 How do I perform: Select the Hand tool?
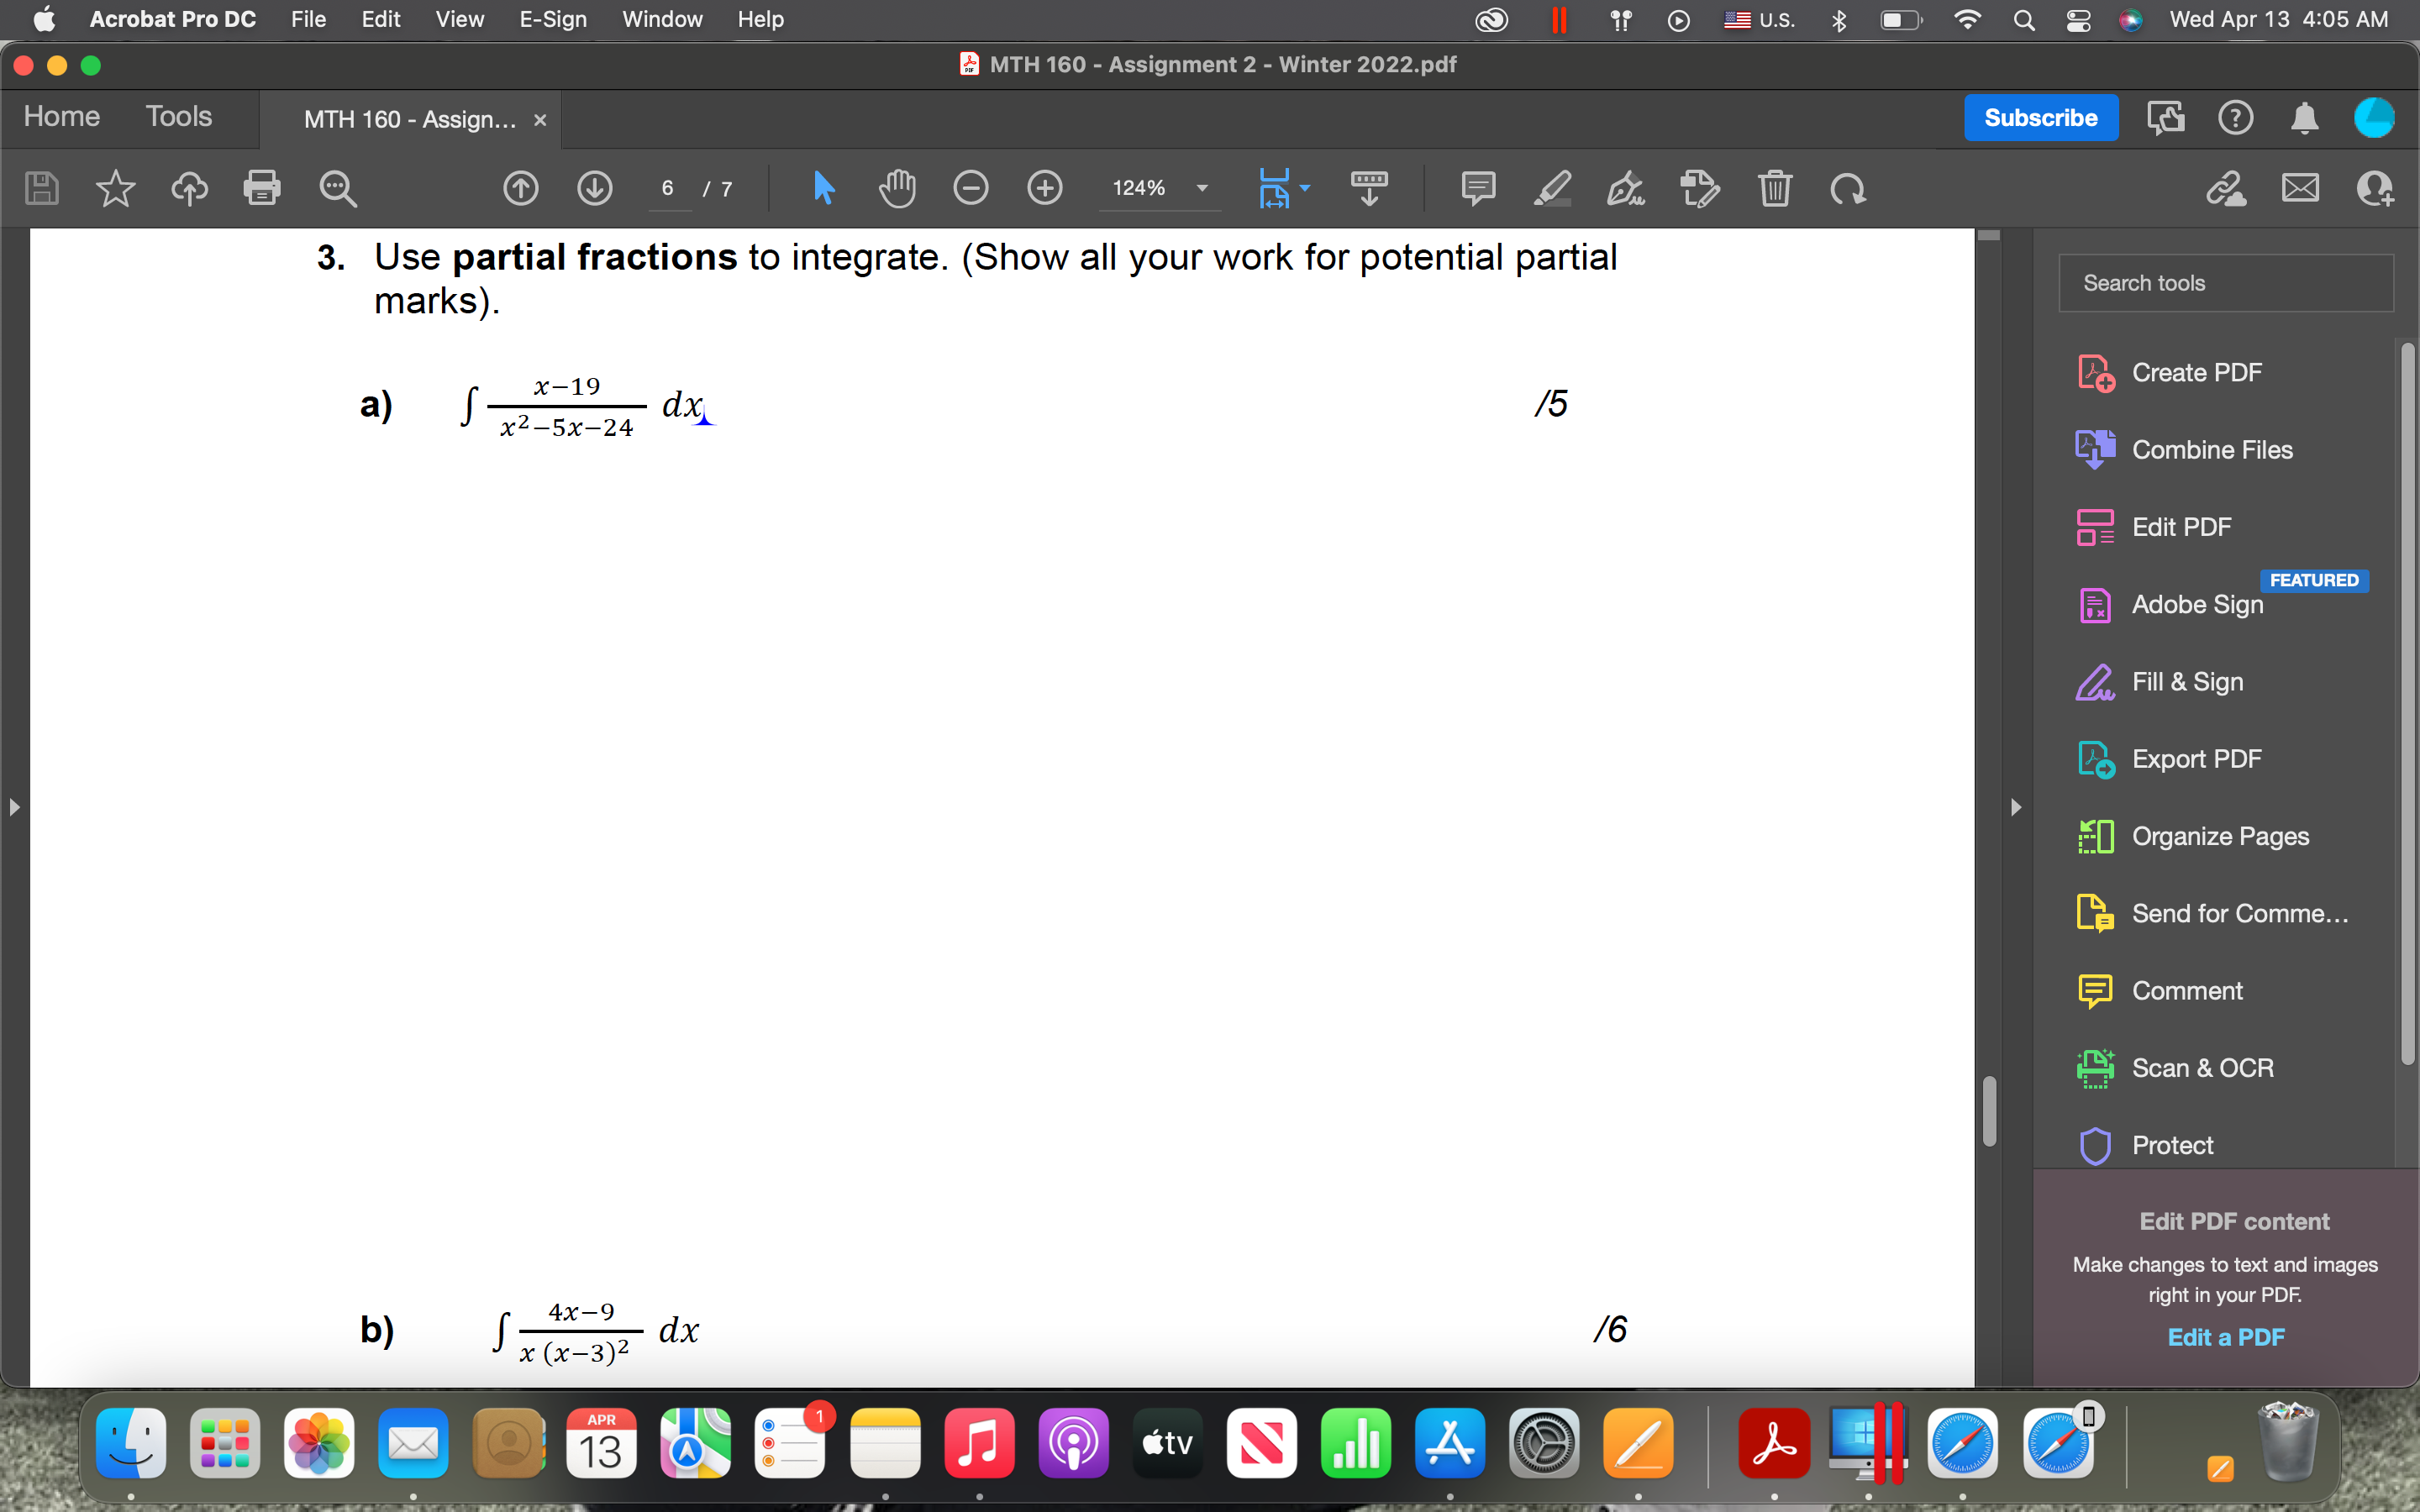tap(897, 188)
